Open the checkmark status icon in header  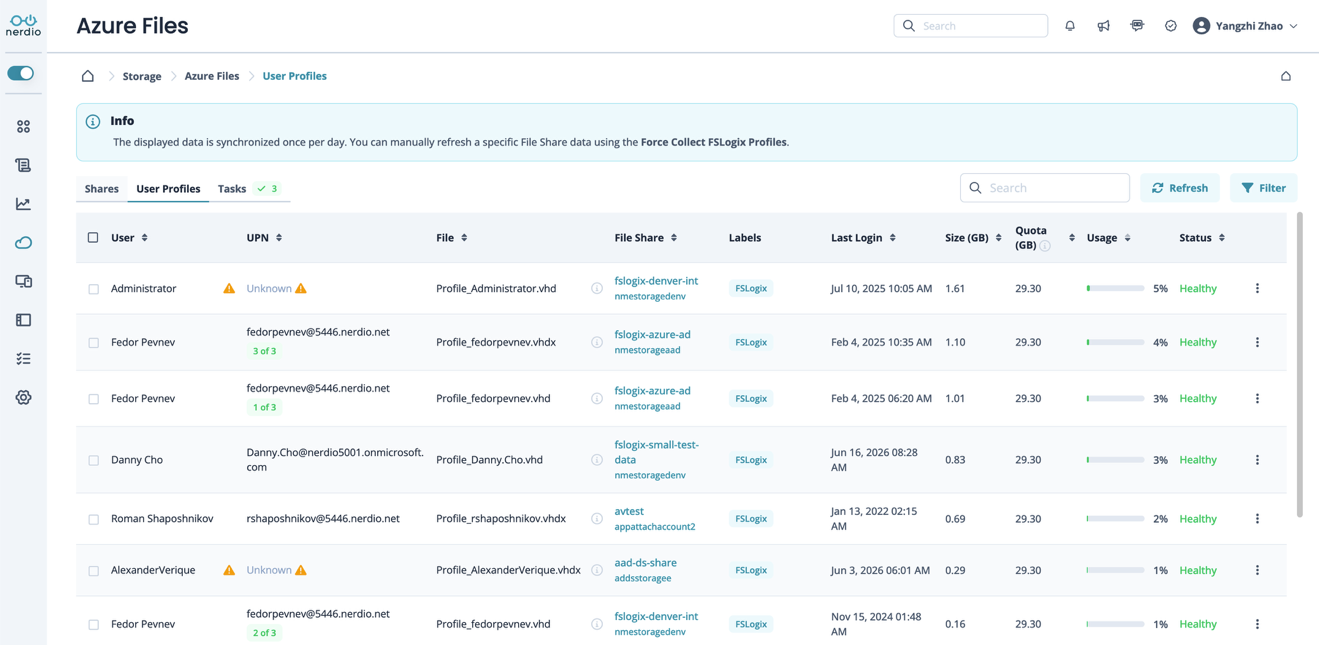pos(1171,26)
